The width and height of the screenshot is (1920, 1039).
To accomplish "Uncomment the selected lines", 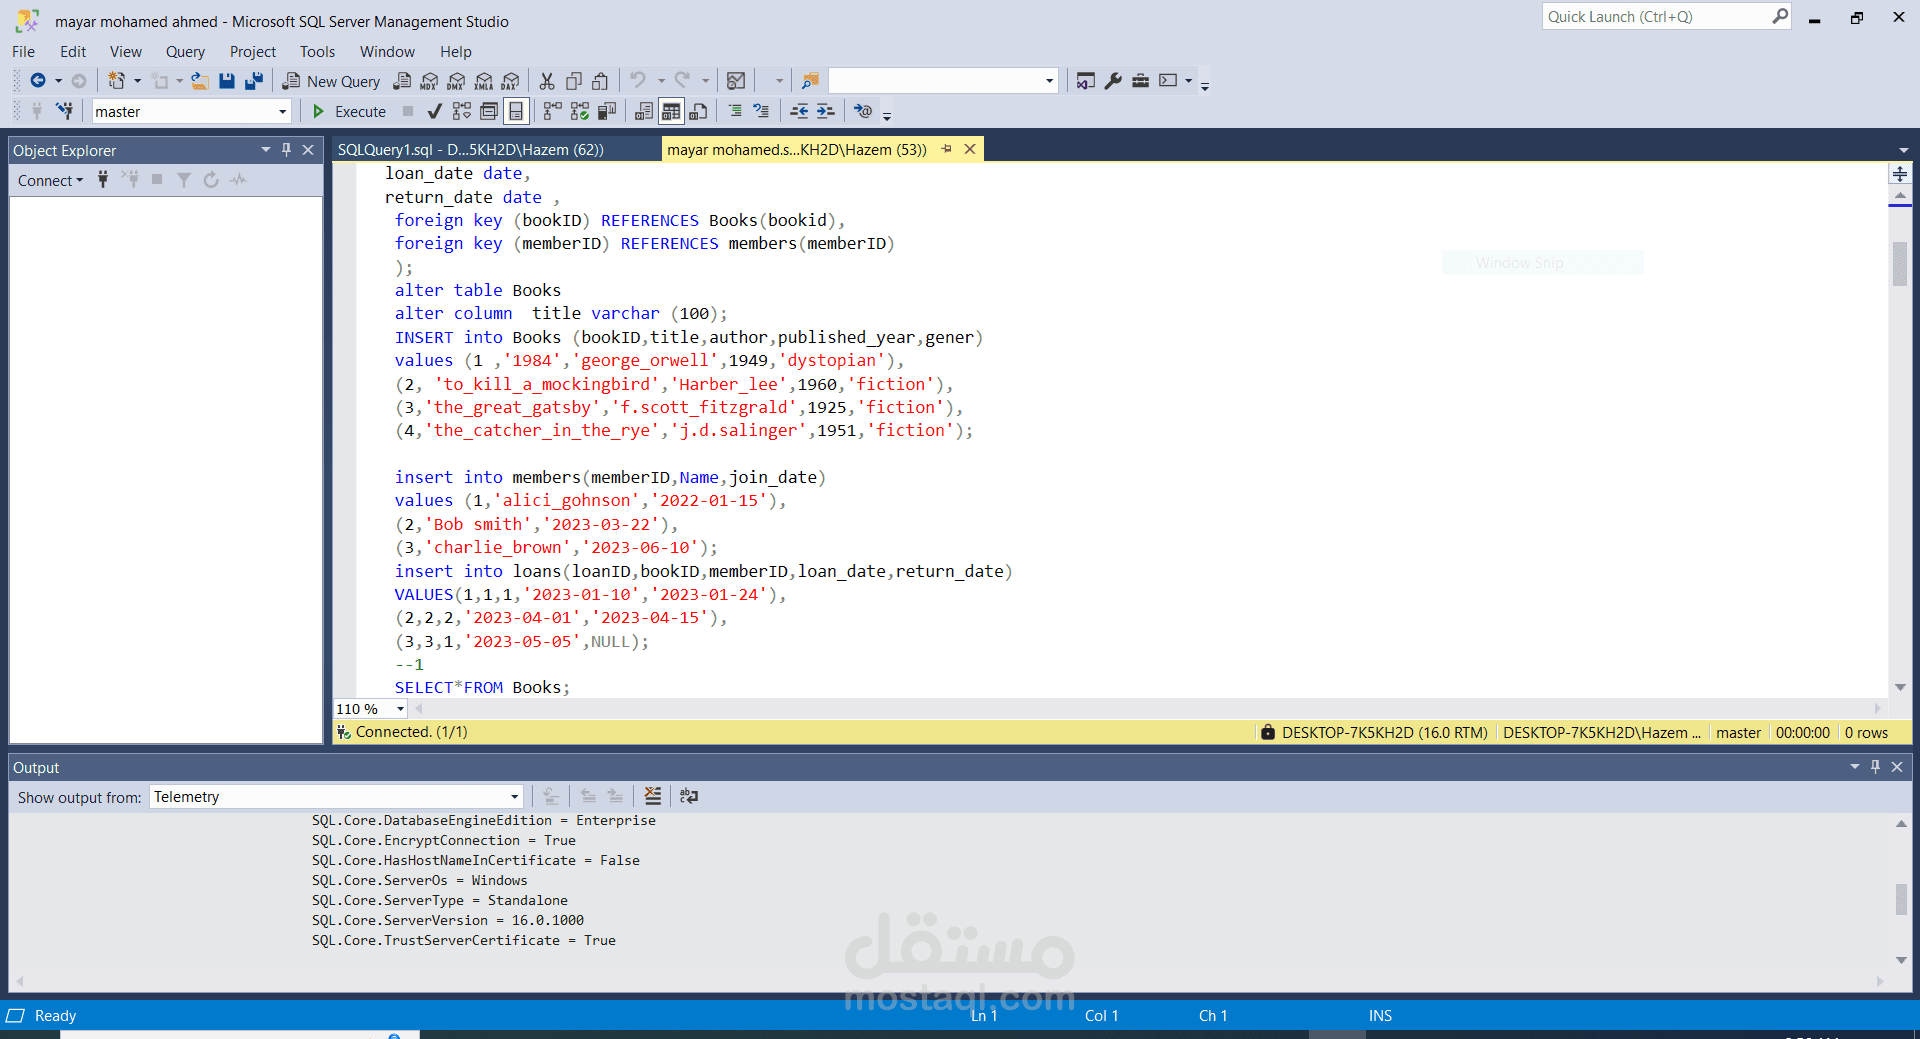I will click(x=762, y=111).
